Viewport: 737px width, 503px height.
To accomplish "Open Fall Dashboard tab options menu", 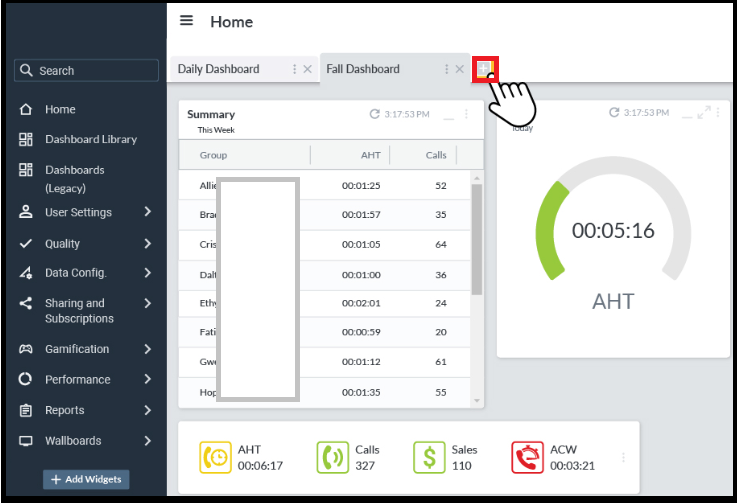I will [447, 69].
